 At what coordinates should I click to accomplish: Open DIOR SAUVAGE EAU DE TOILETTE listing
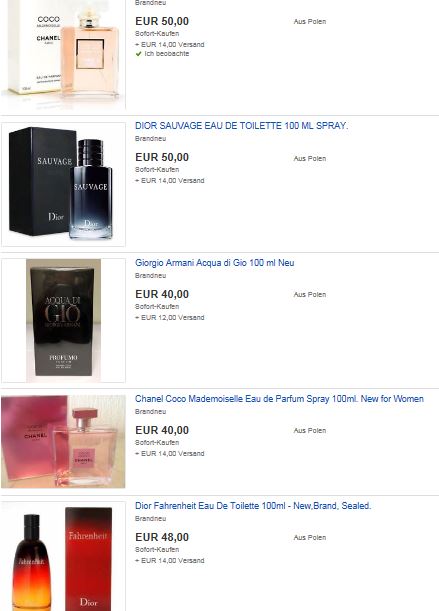[x=242, y=126]
